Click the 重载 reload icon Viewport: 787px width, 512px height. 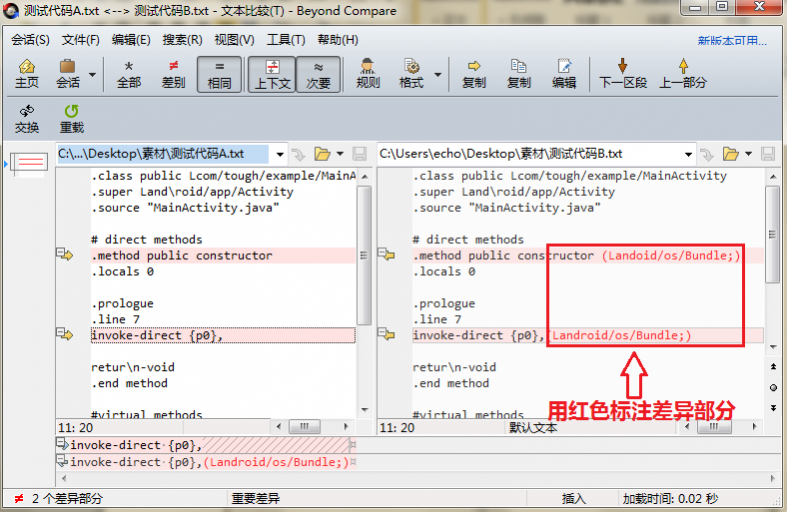[71, 118]
